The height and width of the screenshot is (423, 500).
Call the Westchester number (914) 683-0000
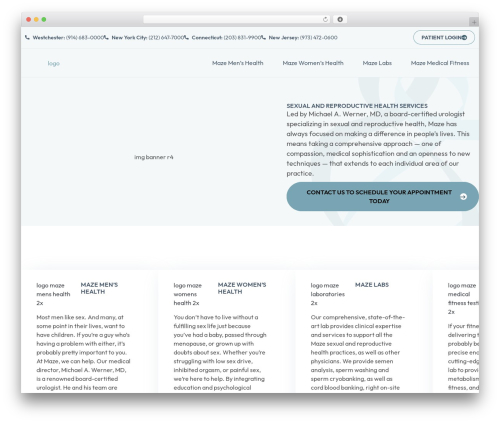(x=85, y=38)
